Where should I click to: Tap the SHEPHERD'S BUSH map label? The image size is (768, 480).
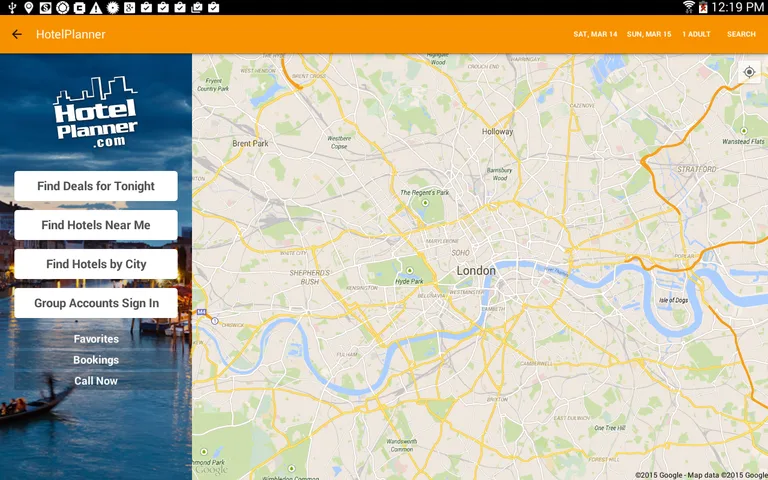click(310, 277)
